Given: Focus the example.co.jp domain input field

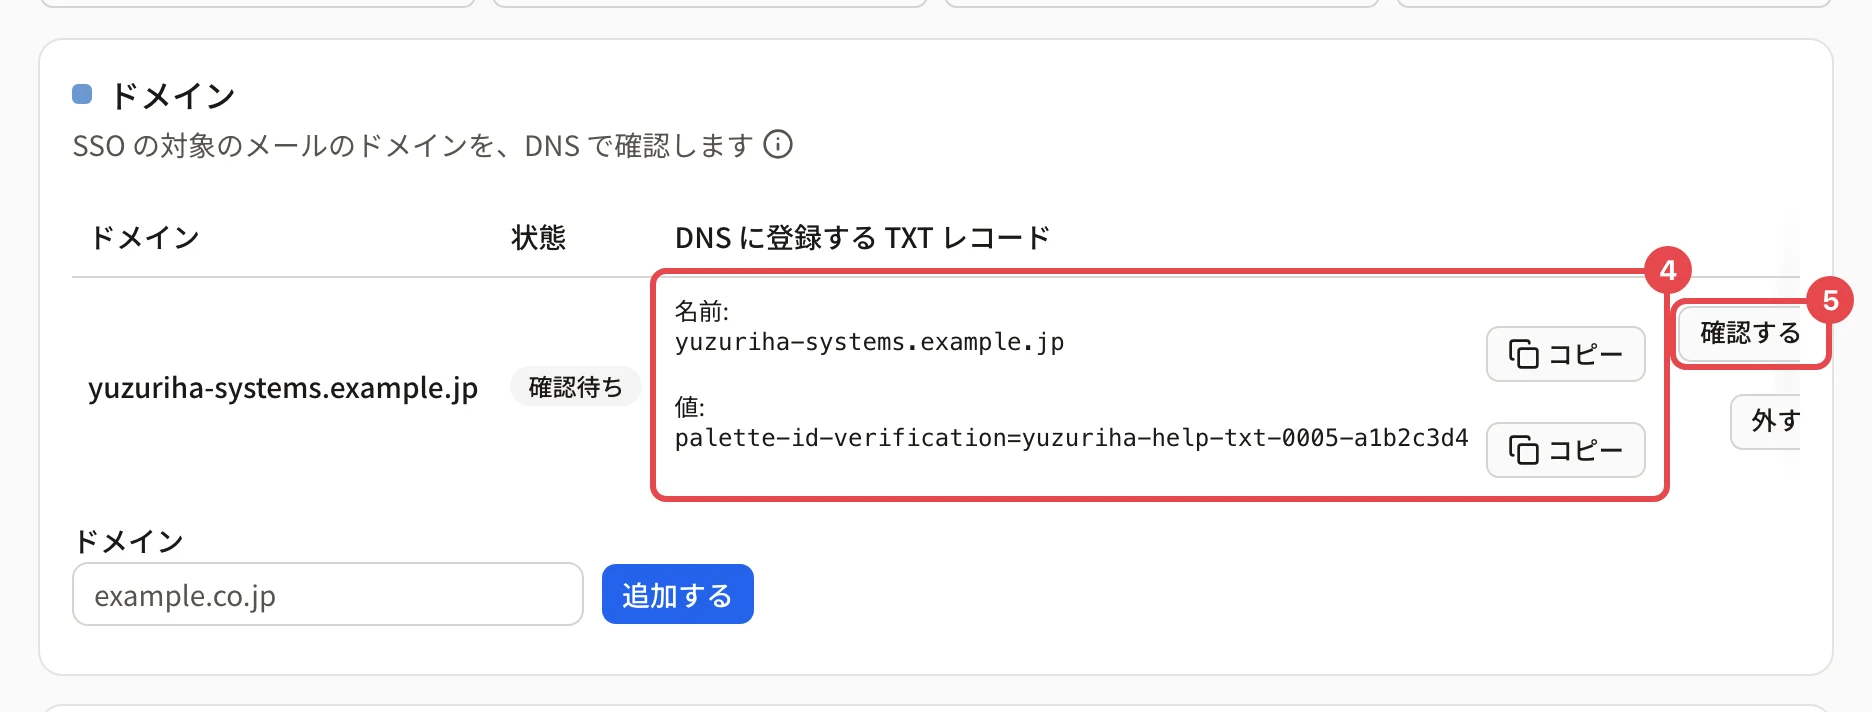Looking at the screenshot, I should (328, 595).
